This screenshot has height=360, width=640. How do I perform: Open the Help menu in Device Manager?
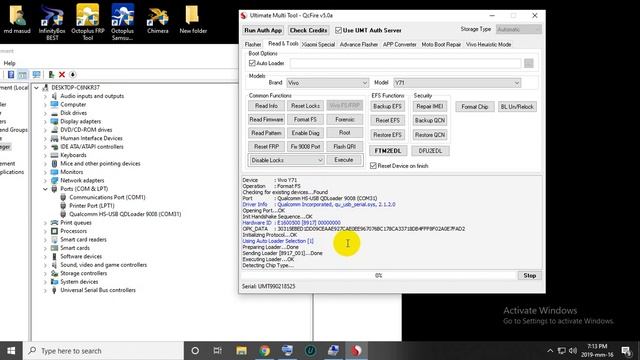click(9, 63)
